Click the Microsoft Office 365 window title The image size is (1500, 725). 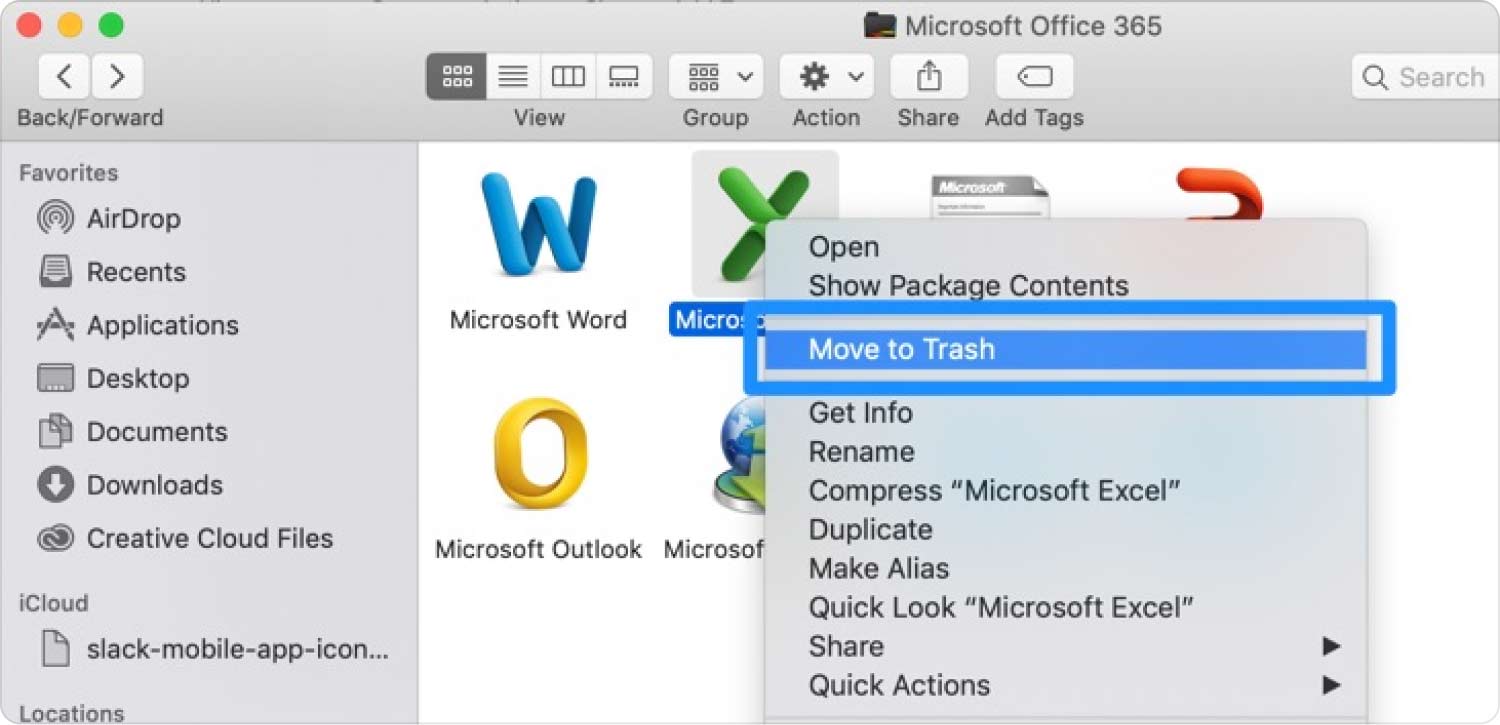point(1033,25)
